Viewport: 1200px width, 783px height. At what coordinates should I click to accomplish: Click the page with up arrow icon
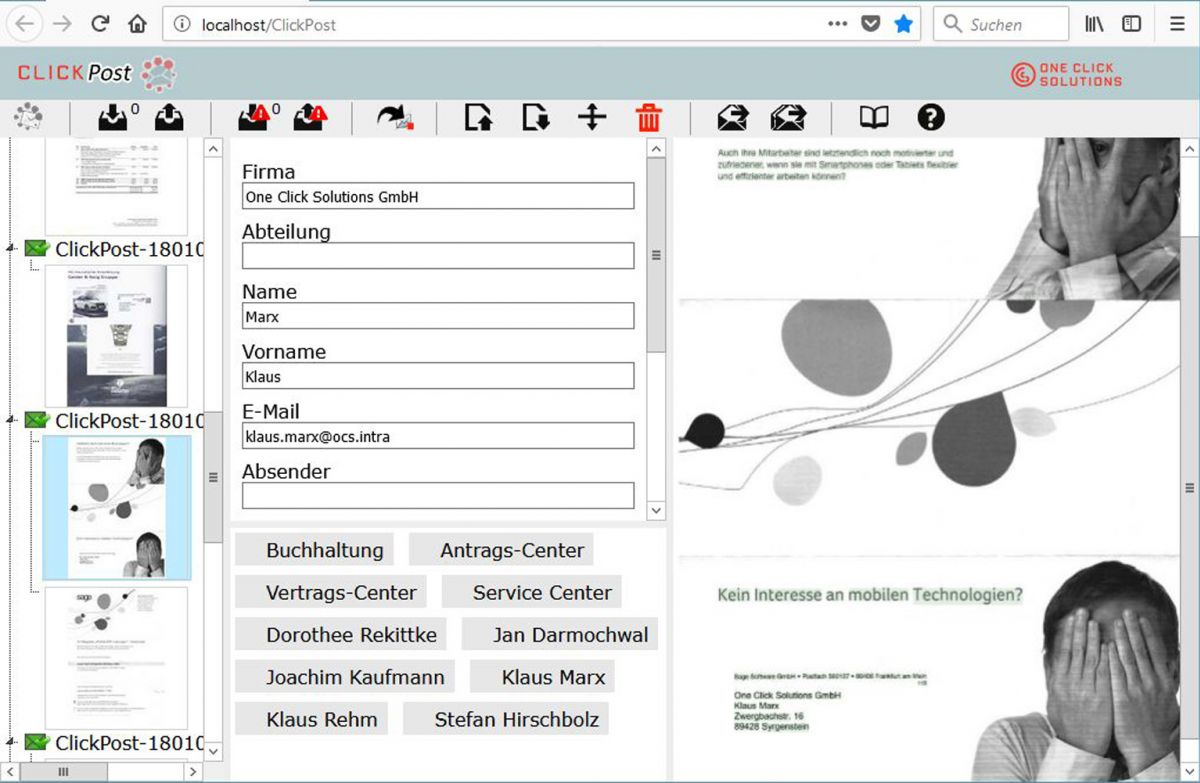tap(479, 118)
